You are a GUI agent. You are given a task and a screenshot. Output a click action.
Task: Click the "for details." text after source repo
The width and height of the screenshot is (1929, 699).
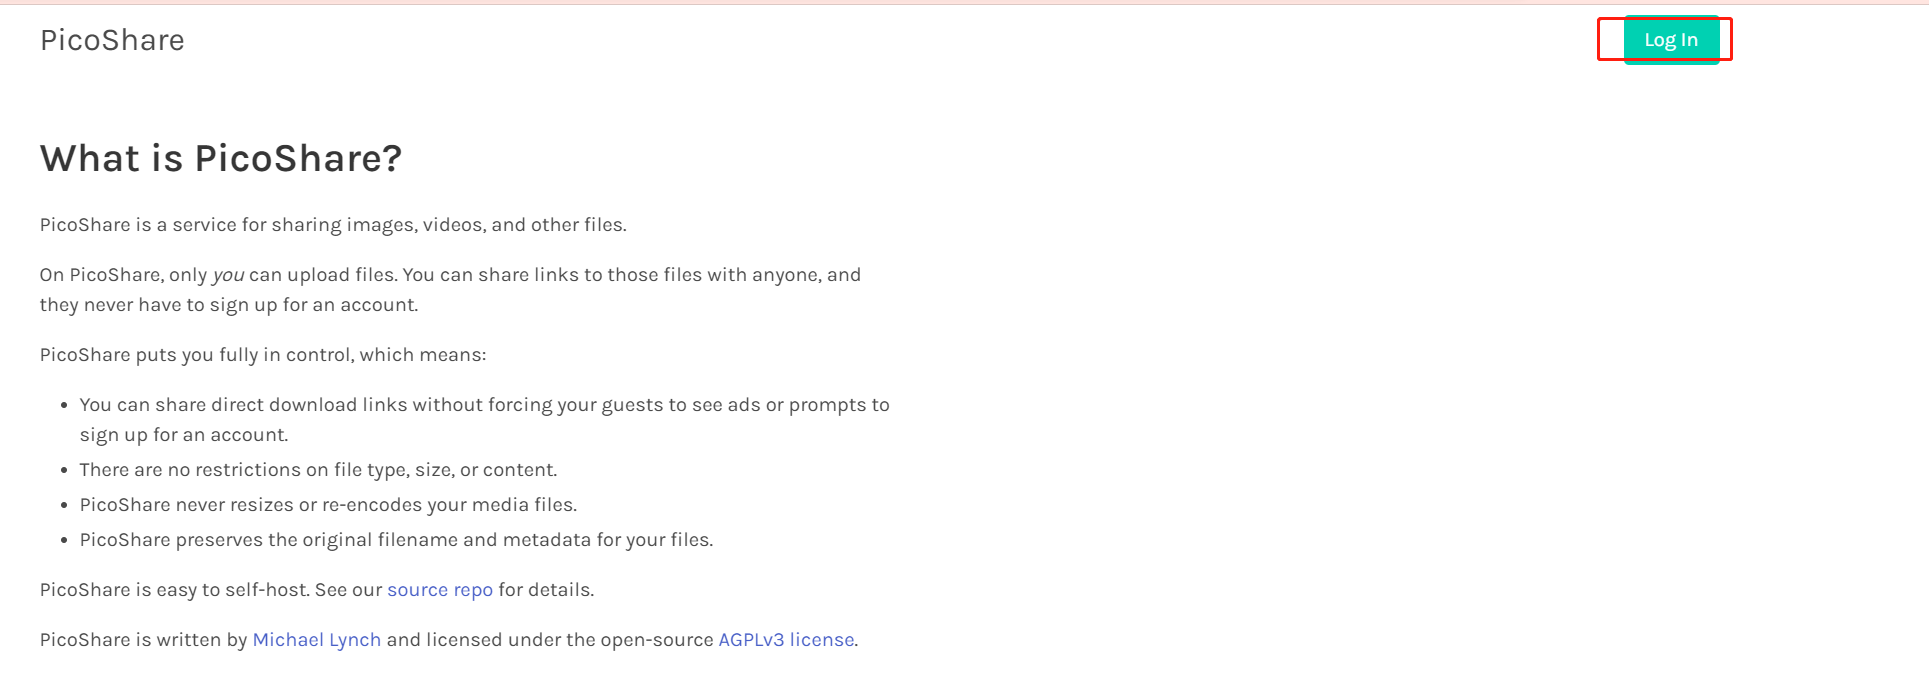(x=546, y=590)
